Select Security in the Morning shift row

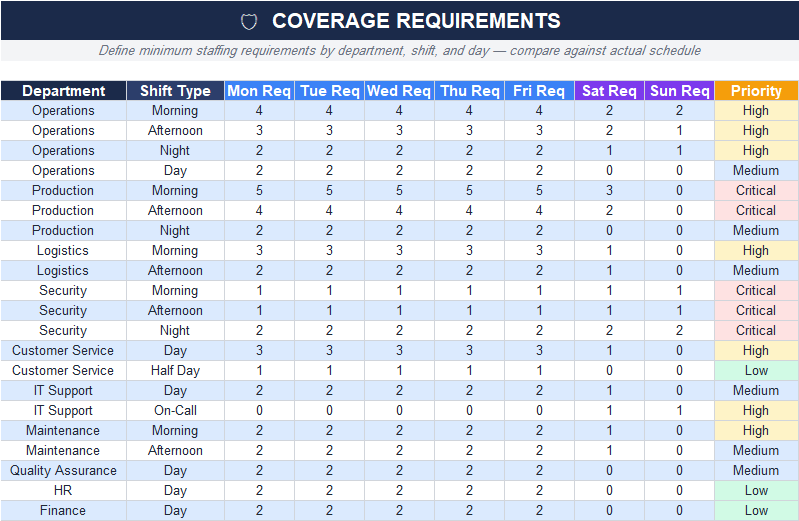click(x=63, y=291)
